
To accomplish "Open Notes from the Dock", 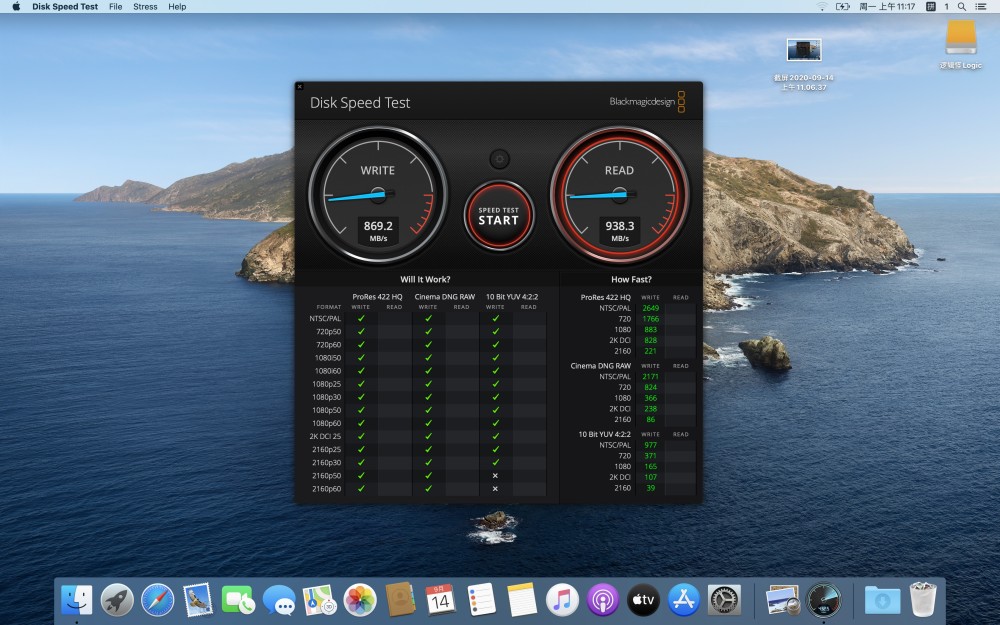I will [522, 600].
